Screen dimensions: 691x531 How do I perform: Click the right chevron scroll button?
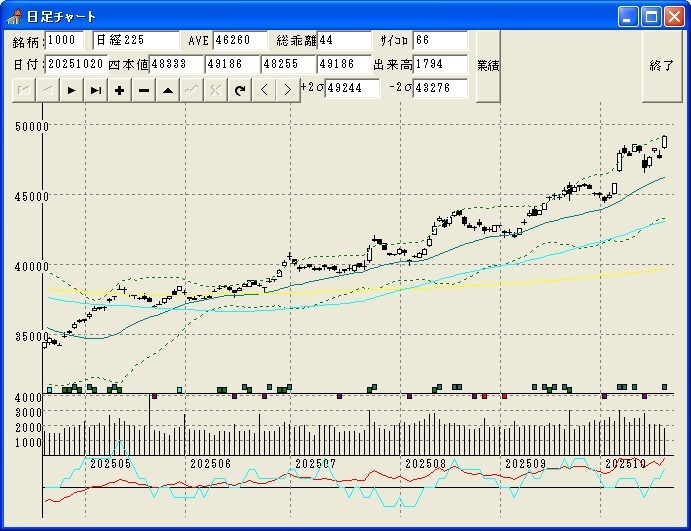tap(288, 90)
